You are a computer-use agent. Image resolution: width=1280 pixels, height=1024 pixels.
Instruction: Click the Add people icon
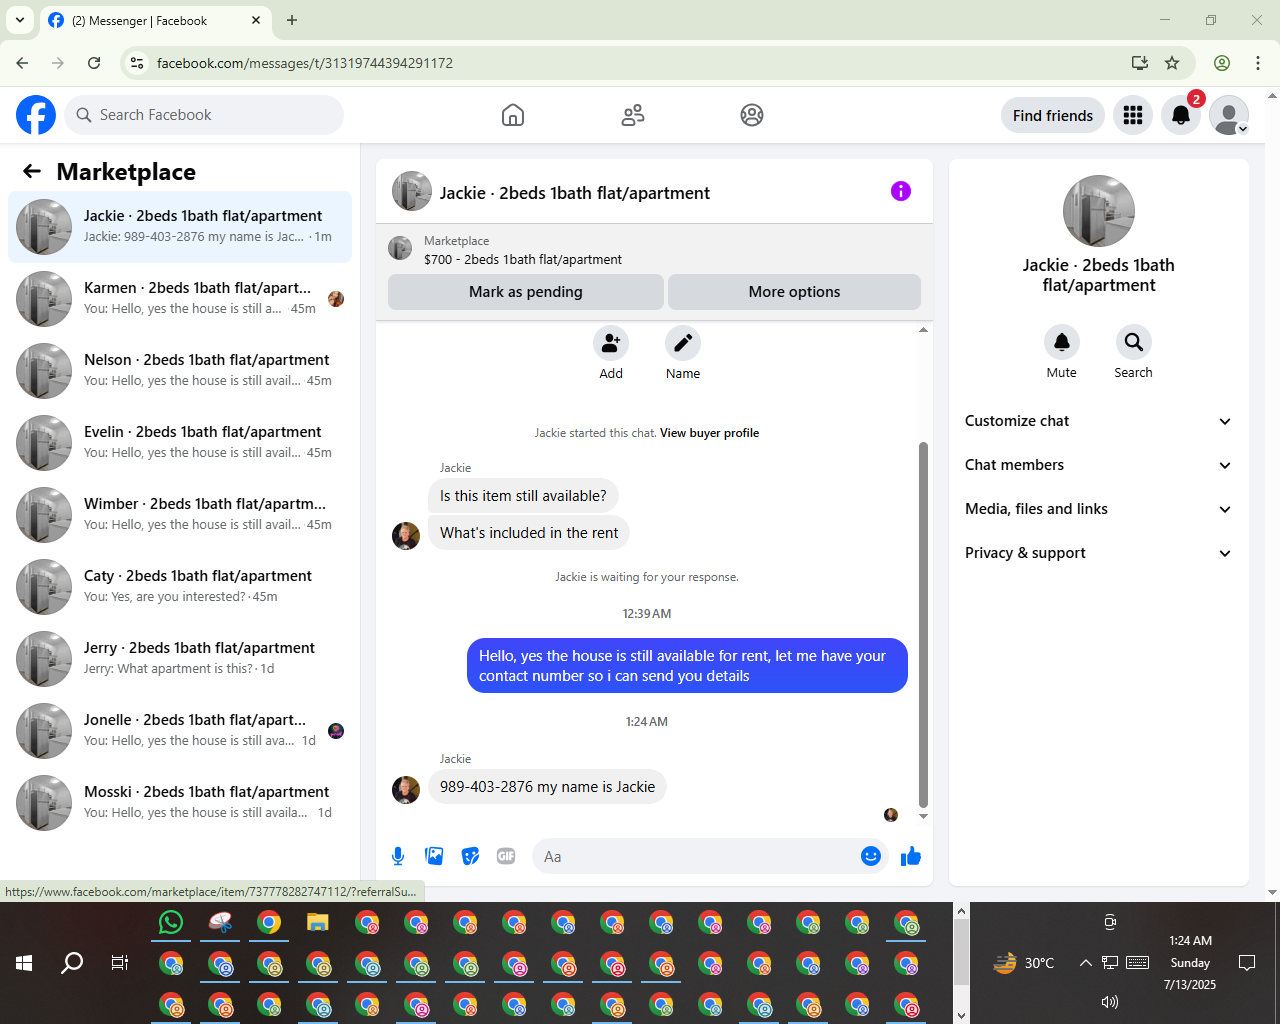[x=611, y=343]
